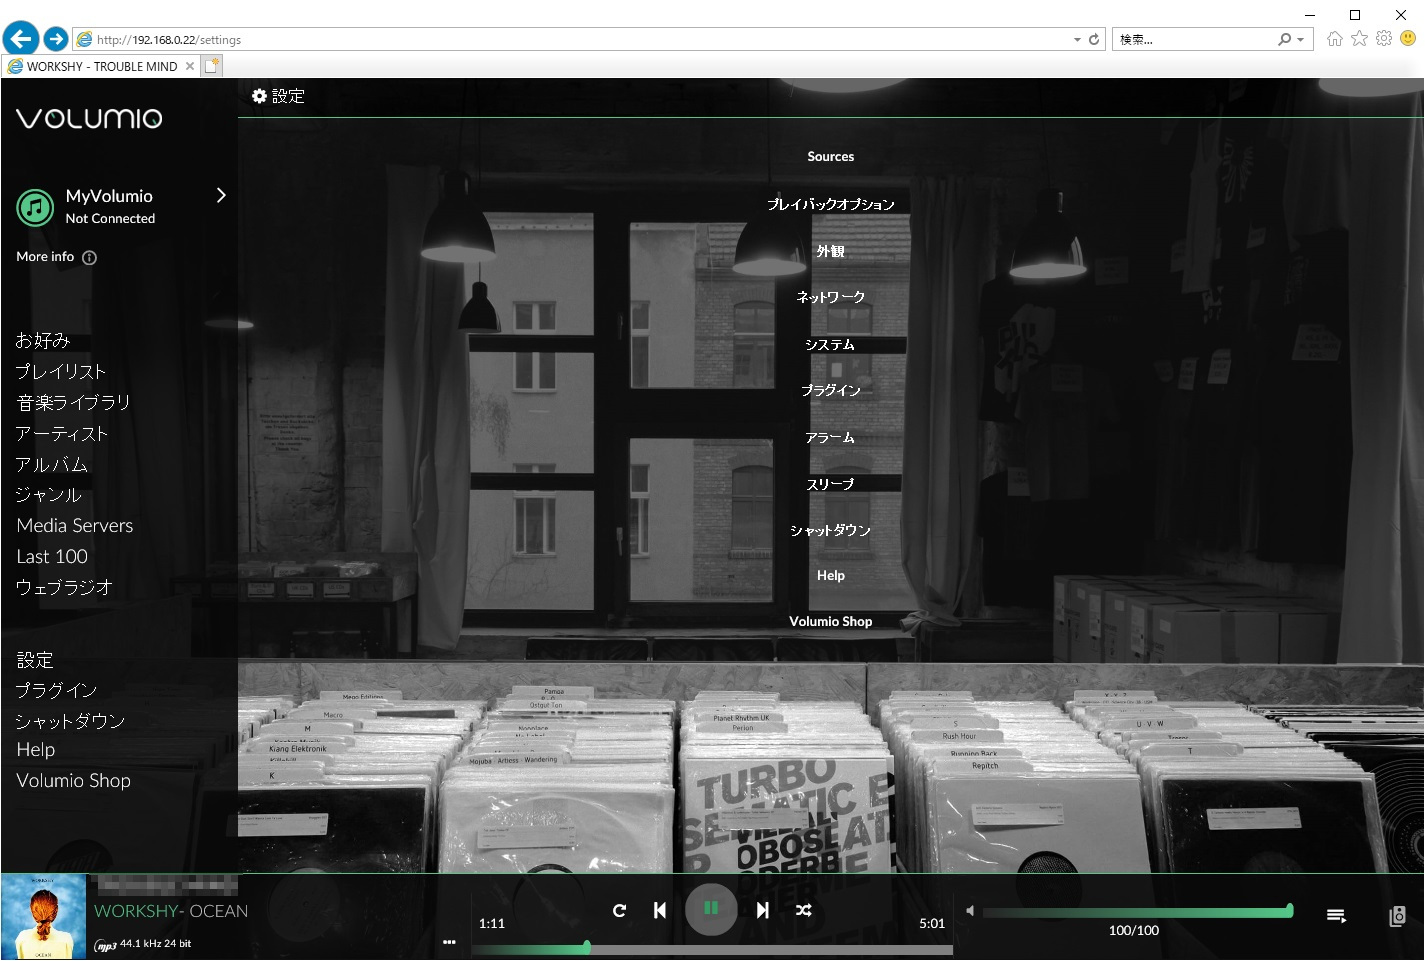Mute the volume speaker icon
Screen dimensions: 1425x961
969,910
